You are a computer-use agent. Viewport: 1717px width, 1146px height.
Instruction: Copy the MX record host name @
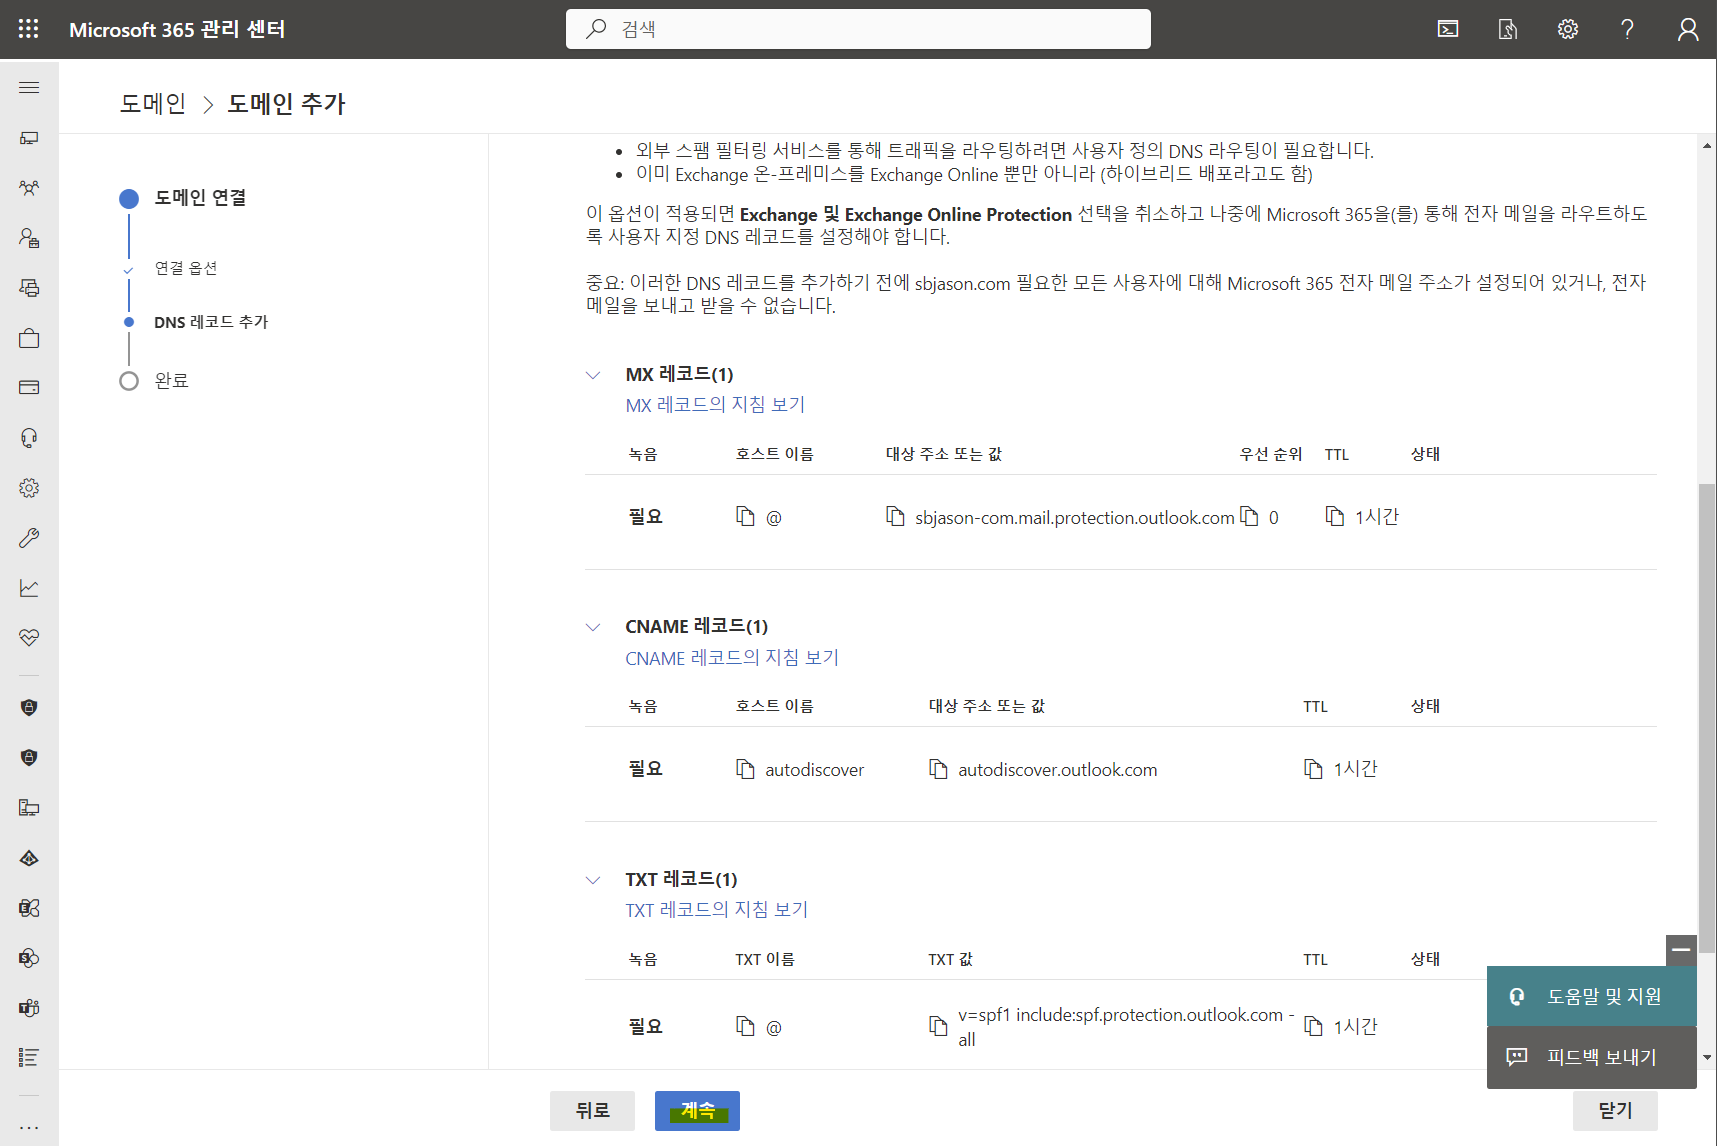click(x=745, y=516)
